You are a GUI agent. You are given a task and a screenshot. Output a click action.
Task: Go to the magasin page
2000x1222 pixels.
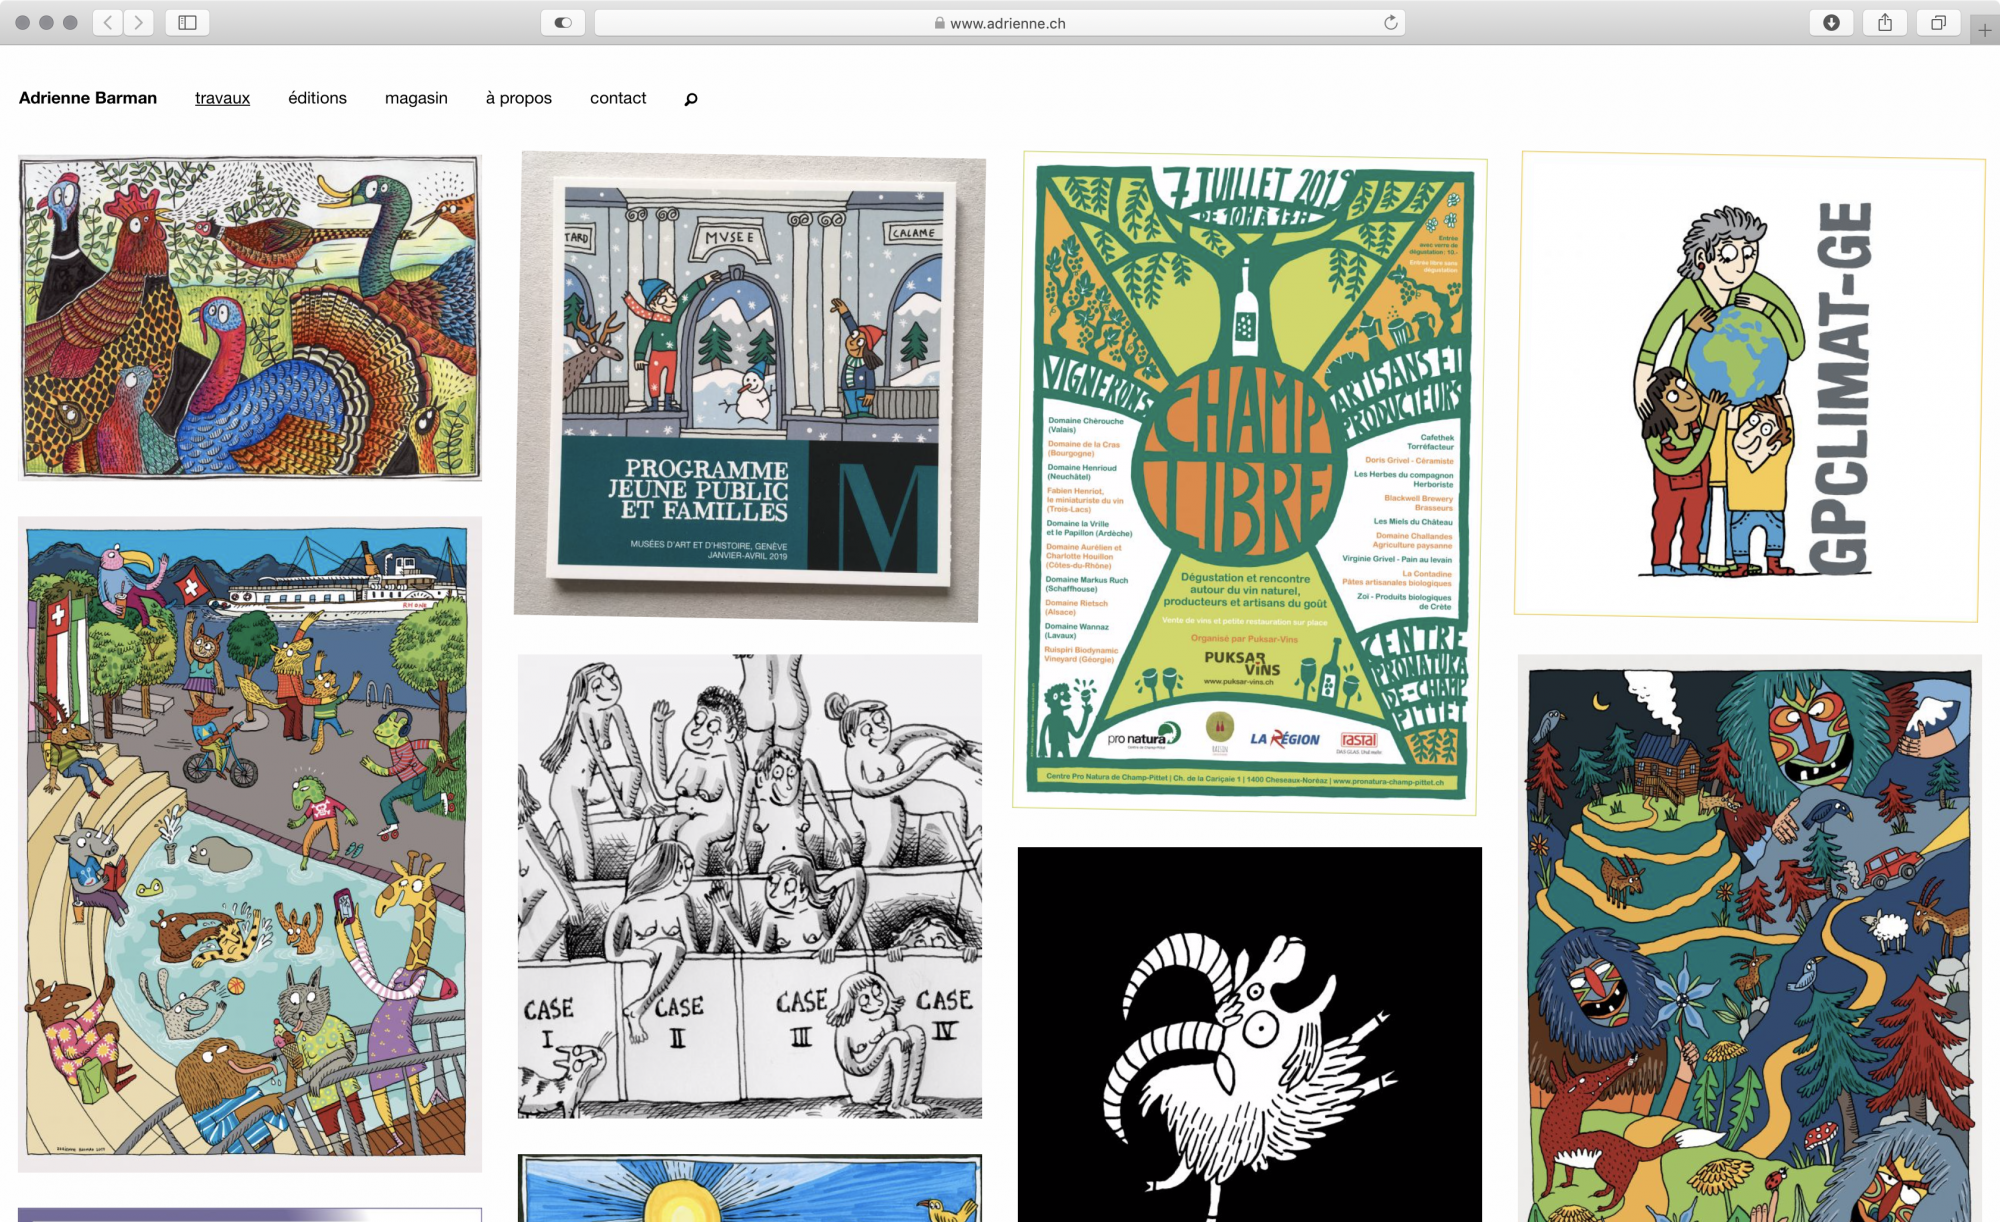[x=416, y=98]
